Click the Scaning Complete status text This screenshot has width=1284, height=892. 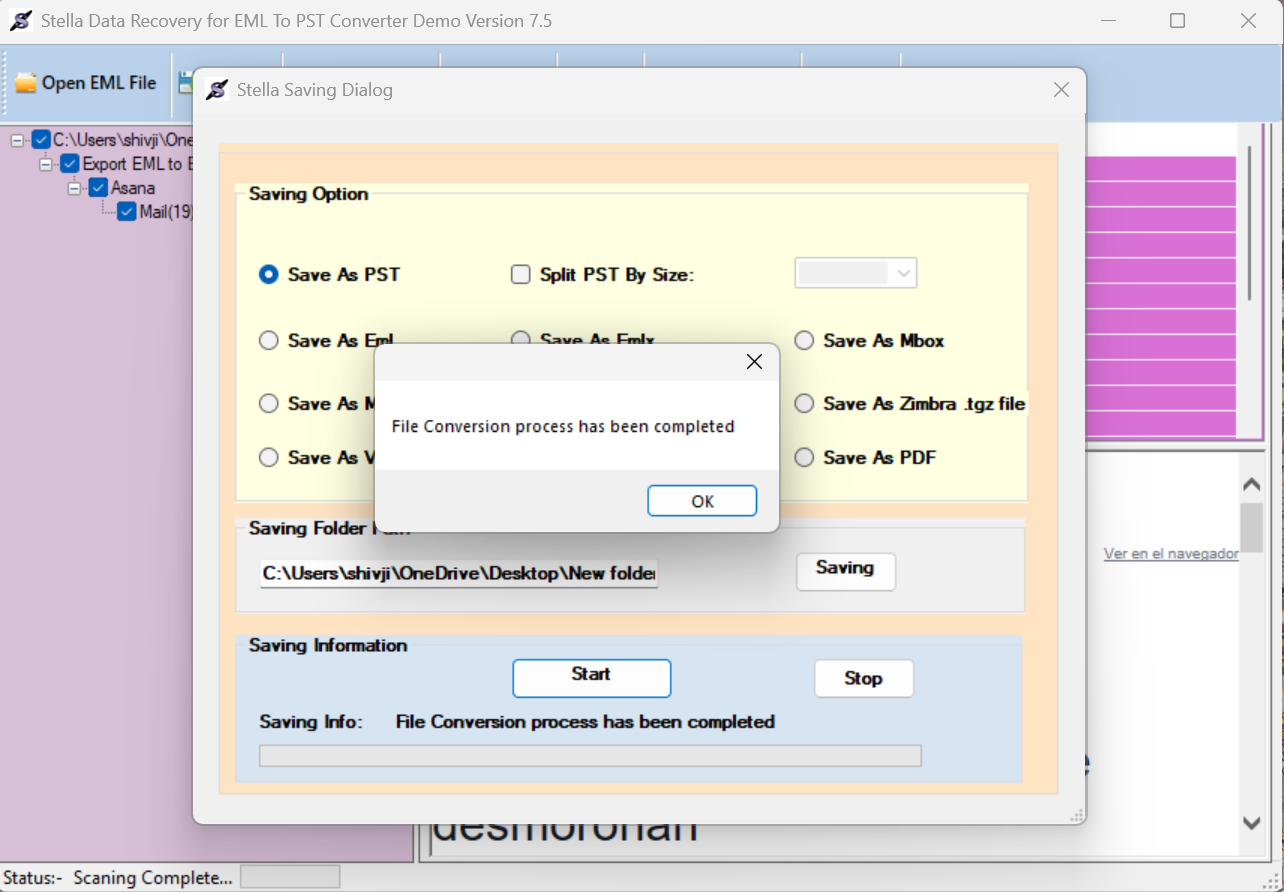click(153, 878)
